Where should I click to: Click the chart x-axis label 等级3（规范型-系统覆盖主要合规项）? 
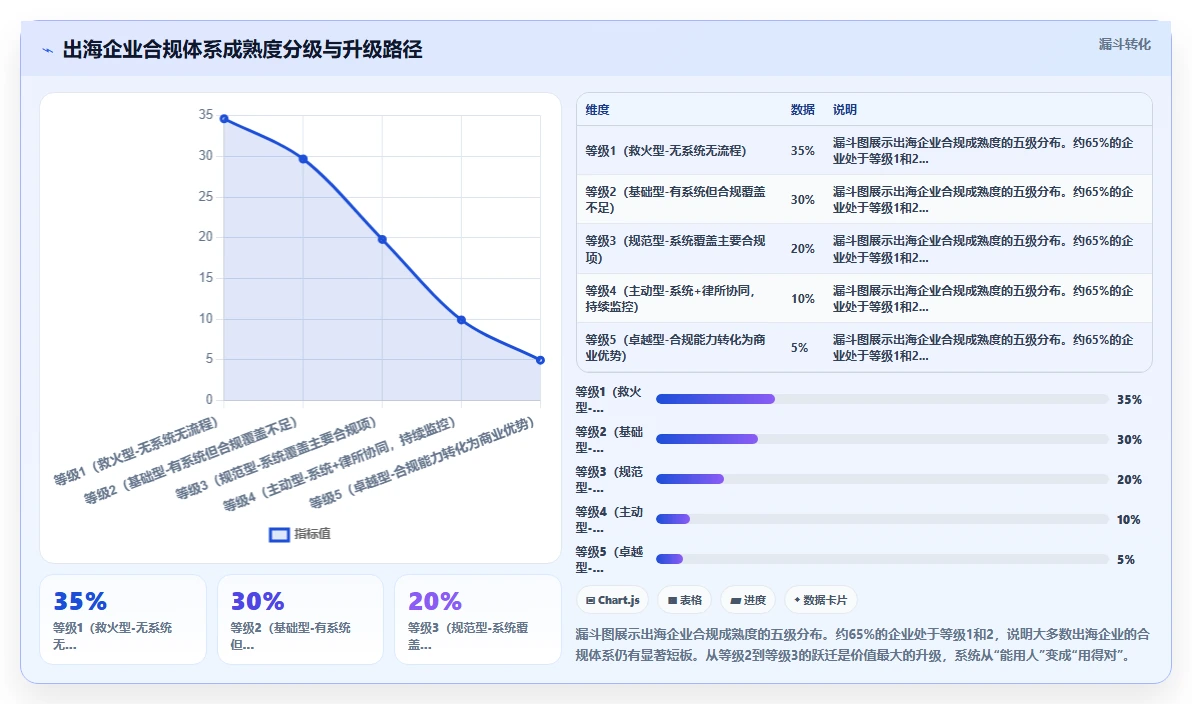tap(276, 458)
